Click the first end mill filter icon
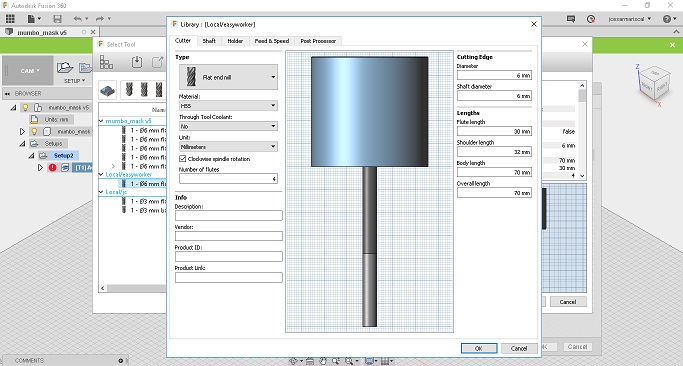 point(129,89)
